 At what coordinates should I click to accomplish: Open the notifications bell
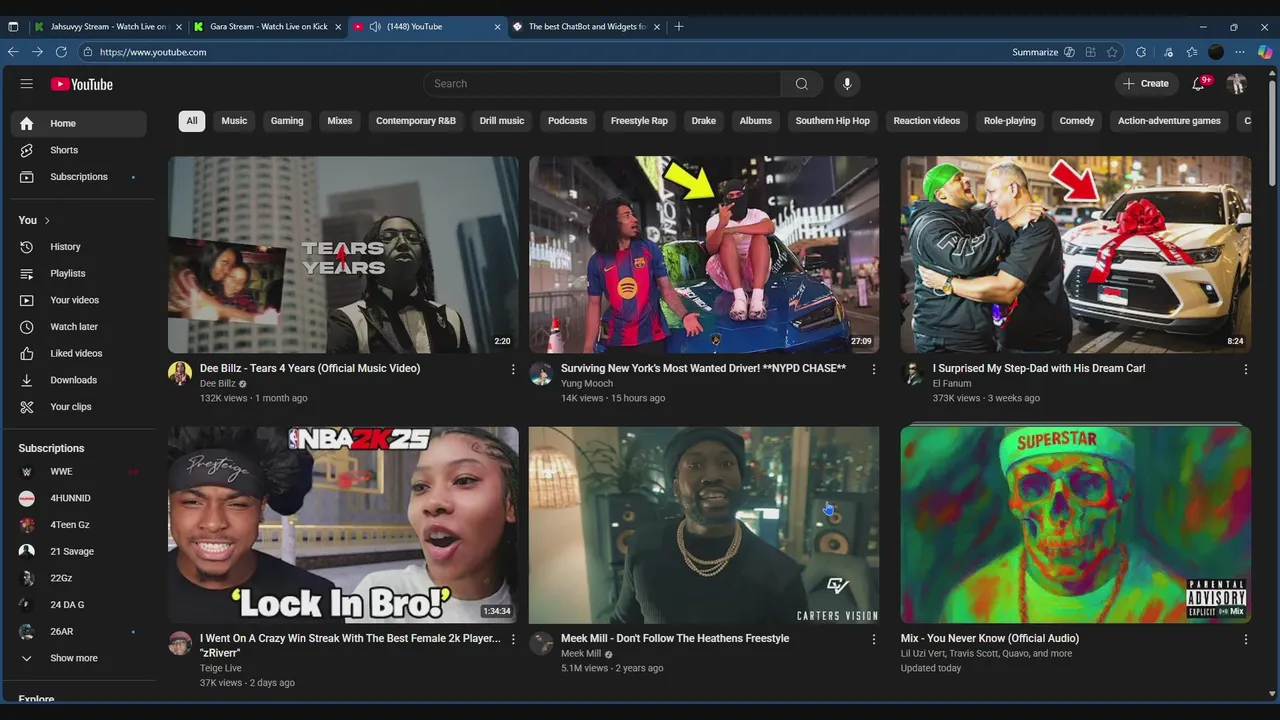click(1199, 84)
